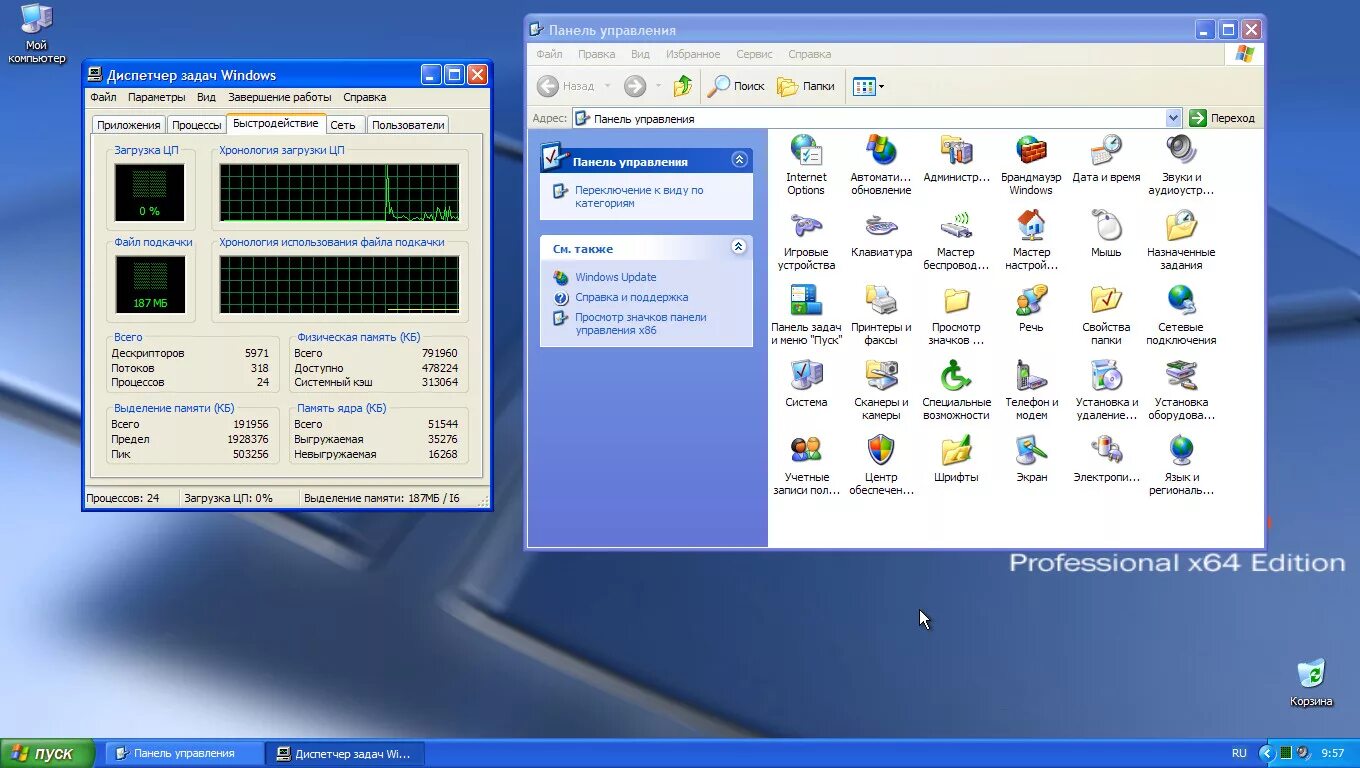The height and width of the screenshot is (768, 1360).
Task: Click Переключение к виду по категориям link
Action: point(639,196)
